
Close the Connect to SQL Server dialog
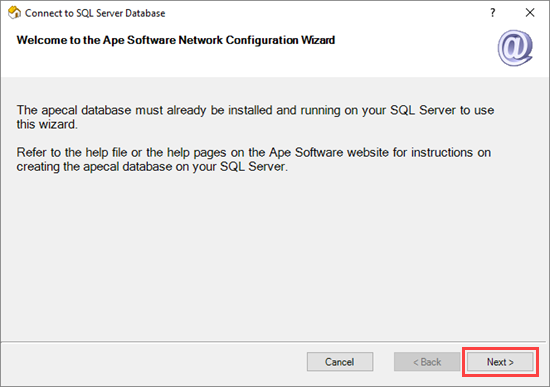tap(530, 13)
